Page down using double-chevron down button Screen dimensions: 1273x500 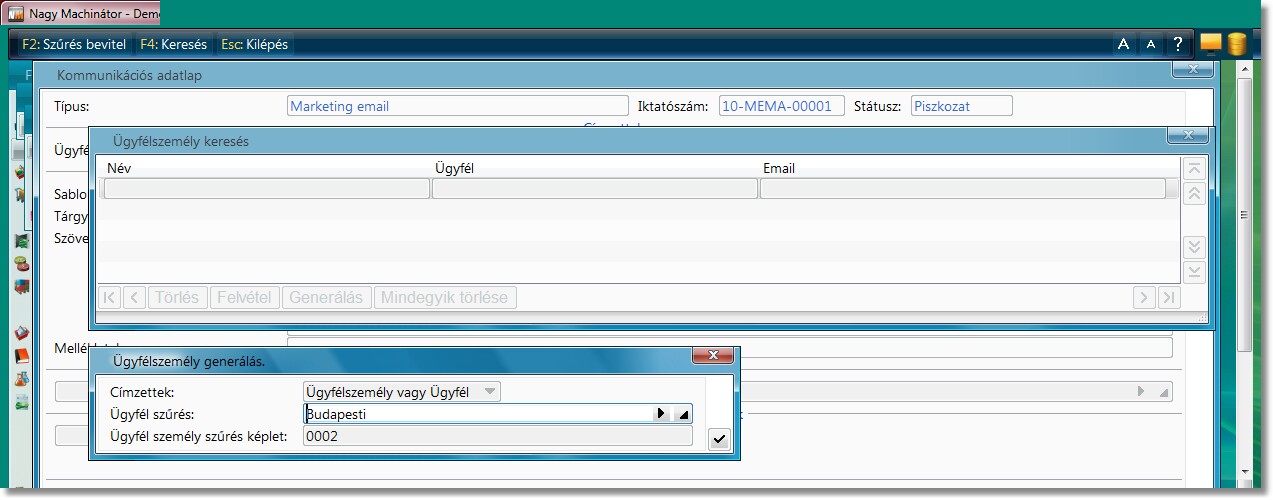coord(1194,247)
